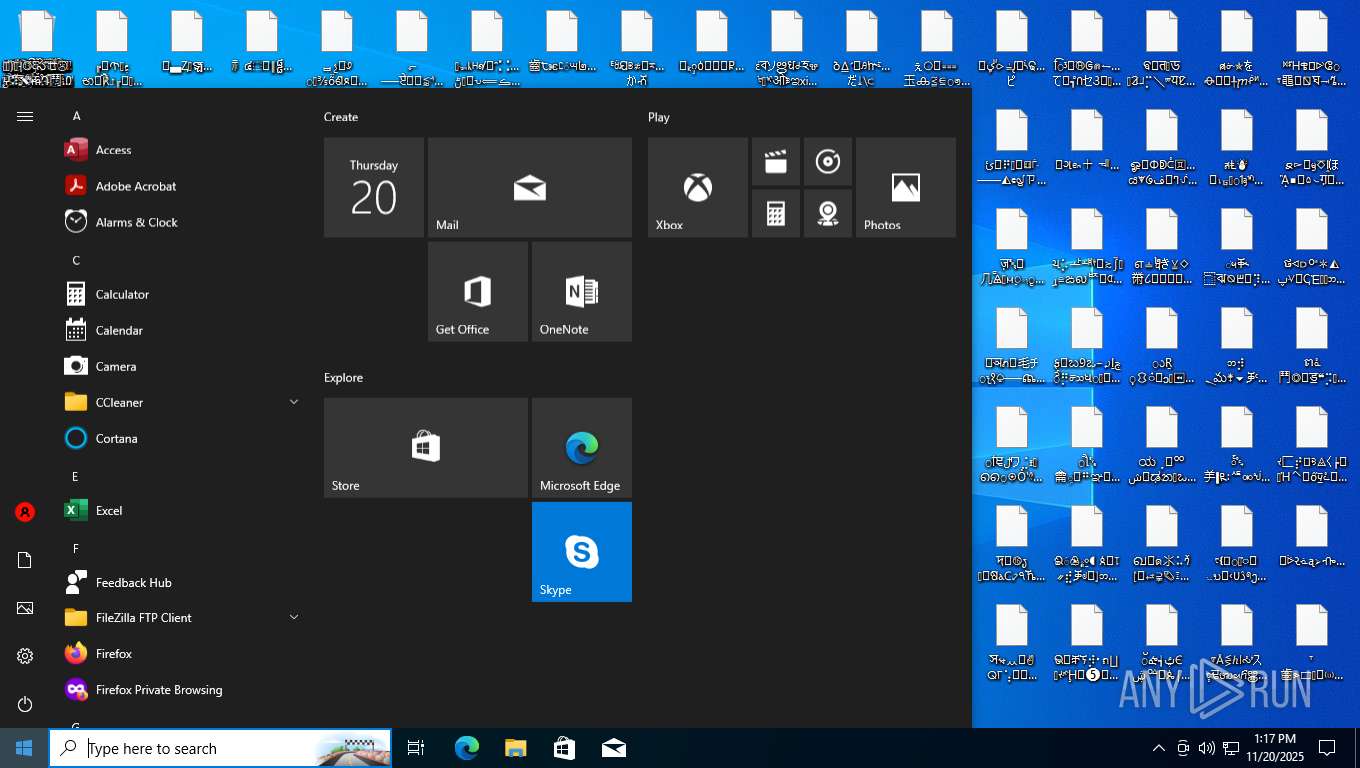Screen dimensions: 1360x768
Task: Open Feedback Hub app
Action: pos(182,582)
